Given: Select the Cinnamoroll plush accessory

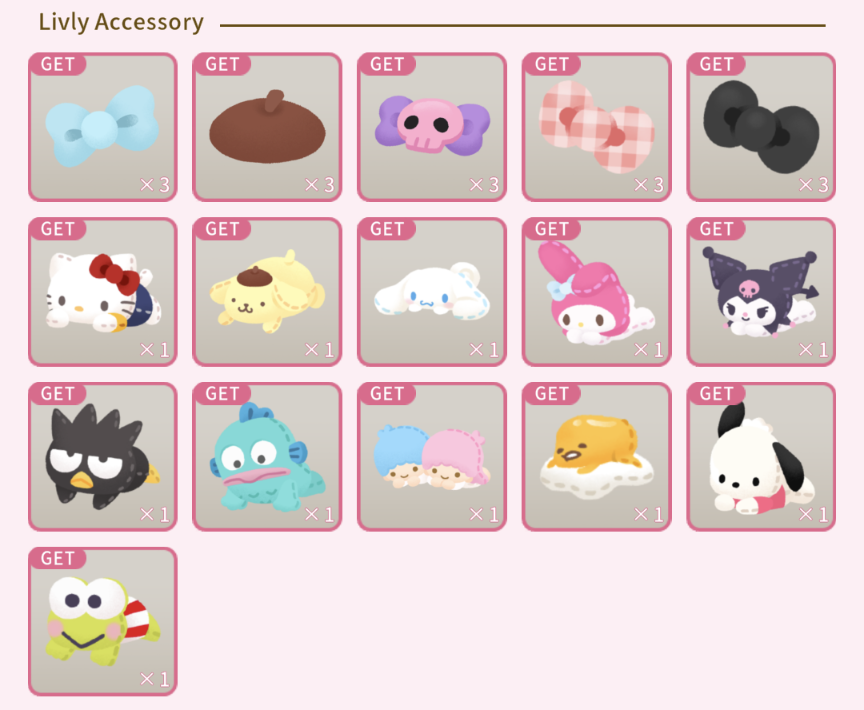Looking at the screenshot, I should point(432,292).
